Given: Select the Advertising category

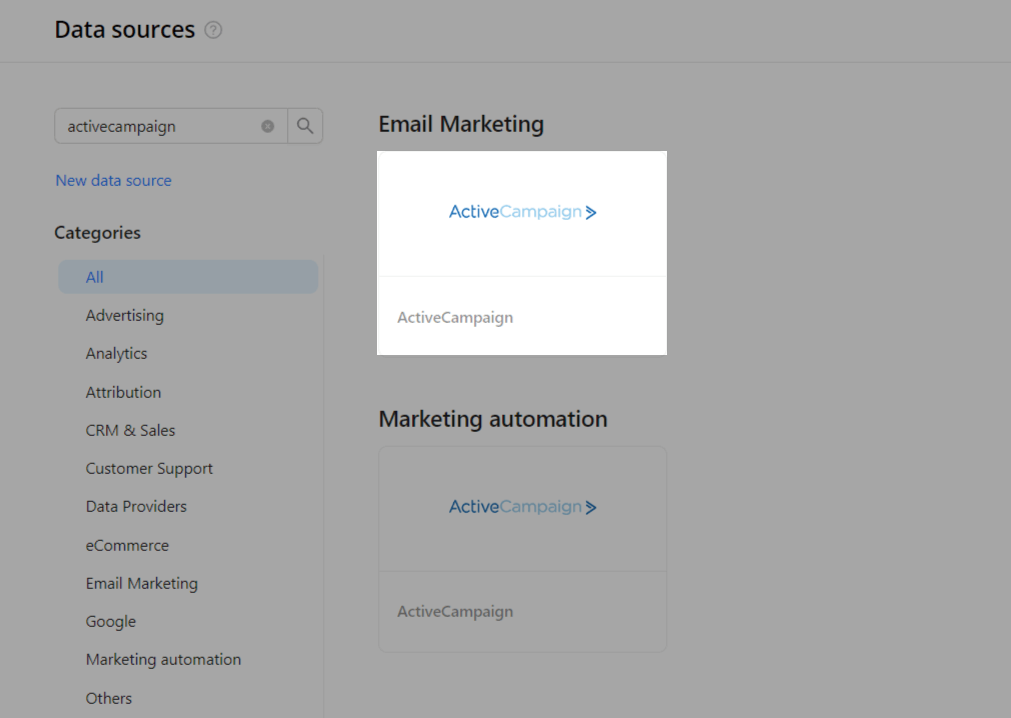Looking at the screenshot, I should [124, 315].
